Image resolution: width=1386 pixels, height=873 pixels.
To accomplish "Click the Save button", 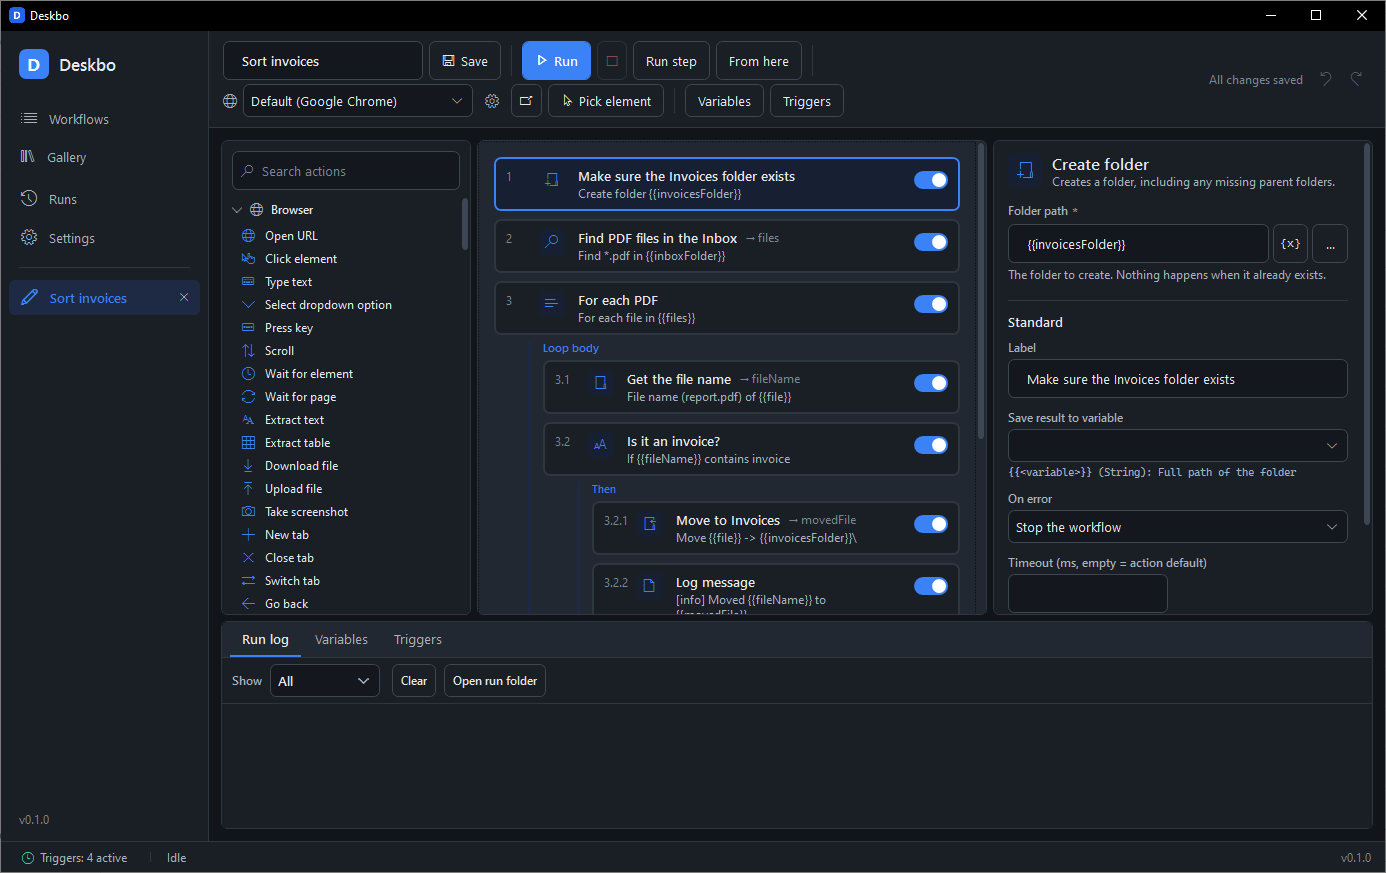I will pyautogui.click(x=465, y=61).
